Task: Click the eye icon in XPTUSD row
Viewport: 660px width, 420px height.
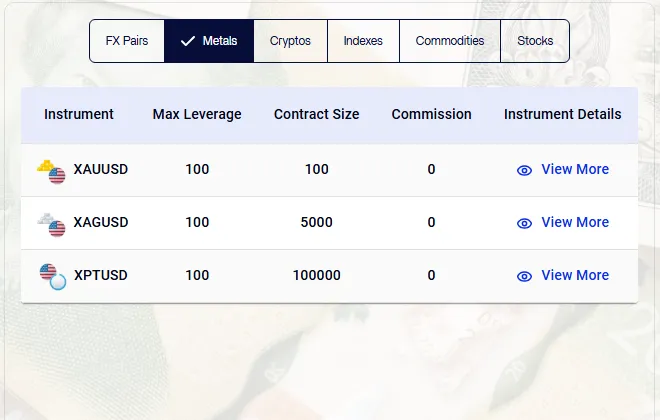Action: (524, 276)
